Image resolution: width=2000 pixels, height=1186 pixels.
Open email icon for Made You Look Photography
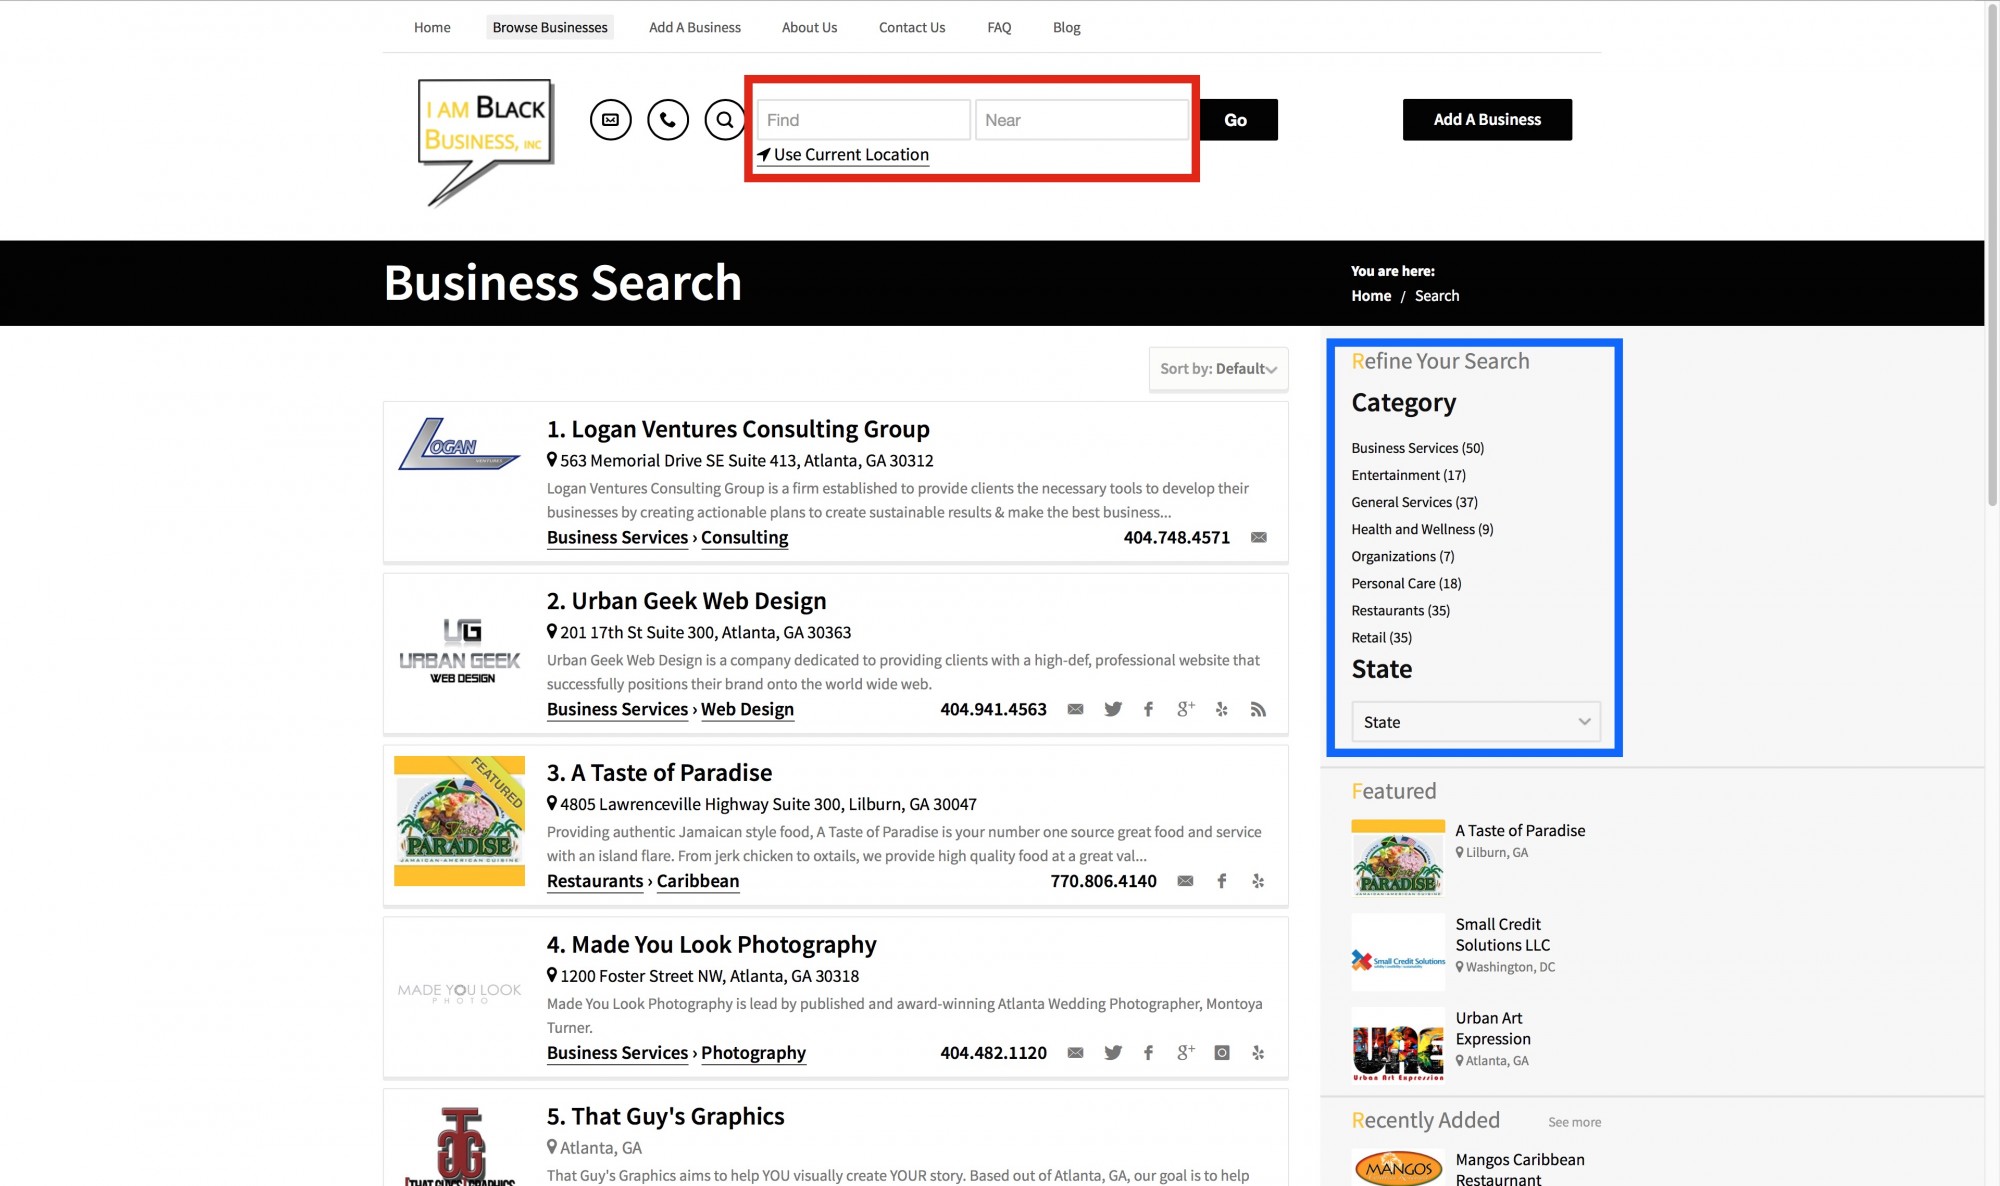(x=1075, y=1054)
